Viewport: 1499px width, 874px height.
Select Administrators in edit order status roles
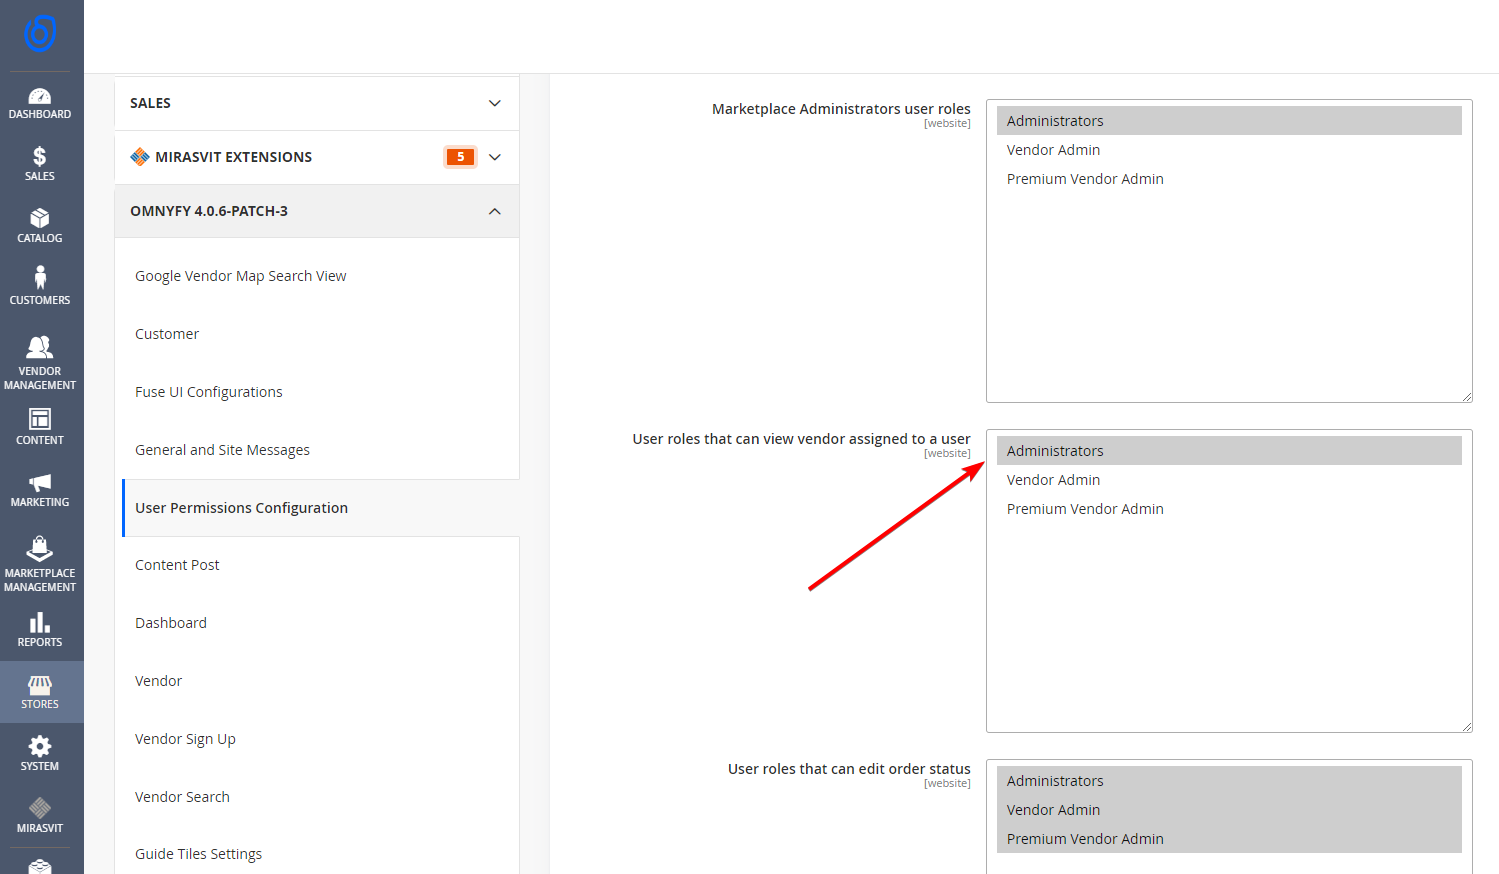click(1055, 781)
